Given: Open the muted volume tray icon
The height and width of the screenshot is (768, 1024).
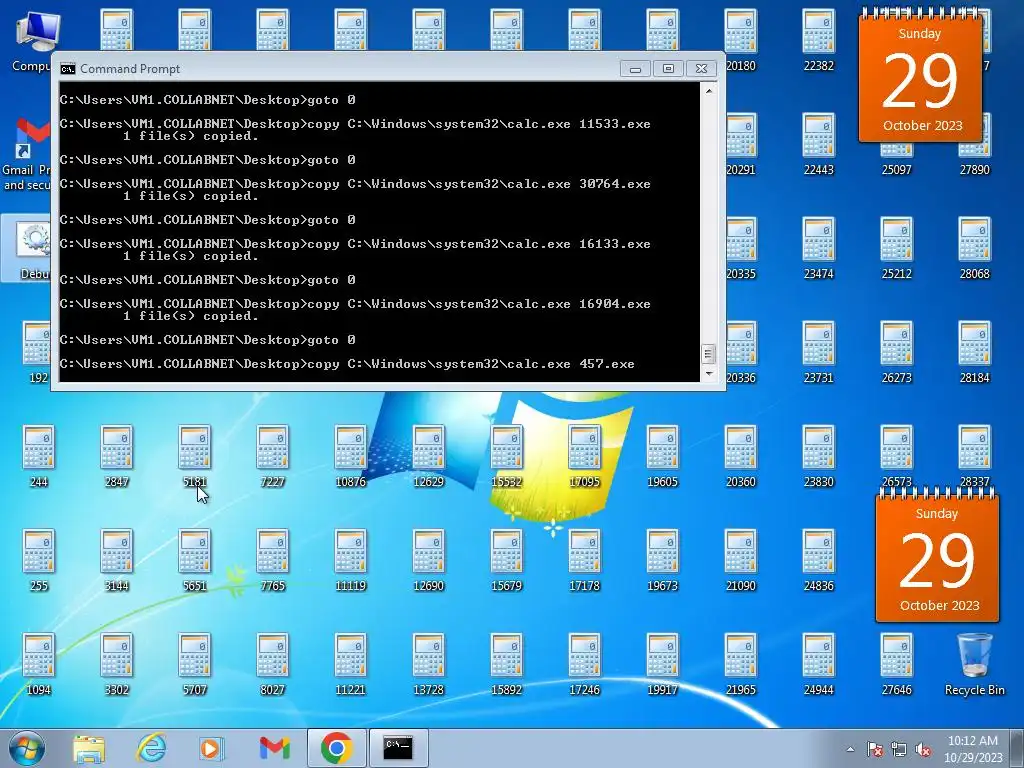Looking at the screenshot, I should coord(923,749).
